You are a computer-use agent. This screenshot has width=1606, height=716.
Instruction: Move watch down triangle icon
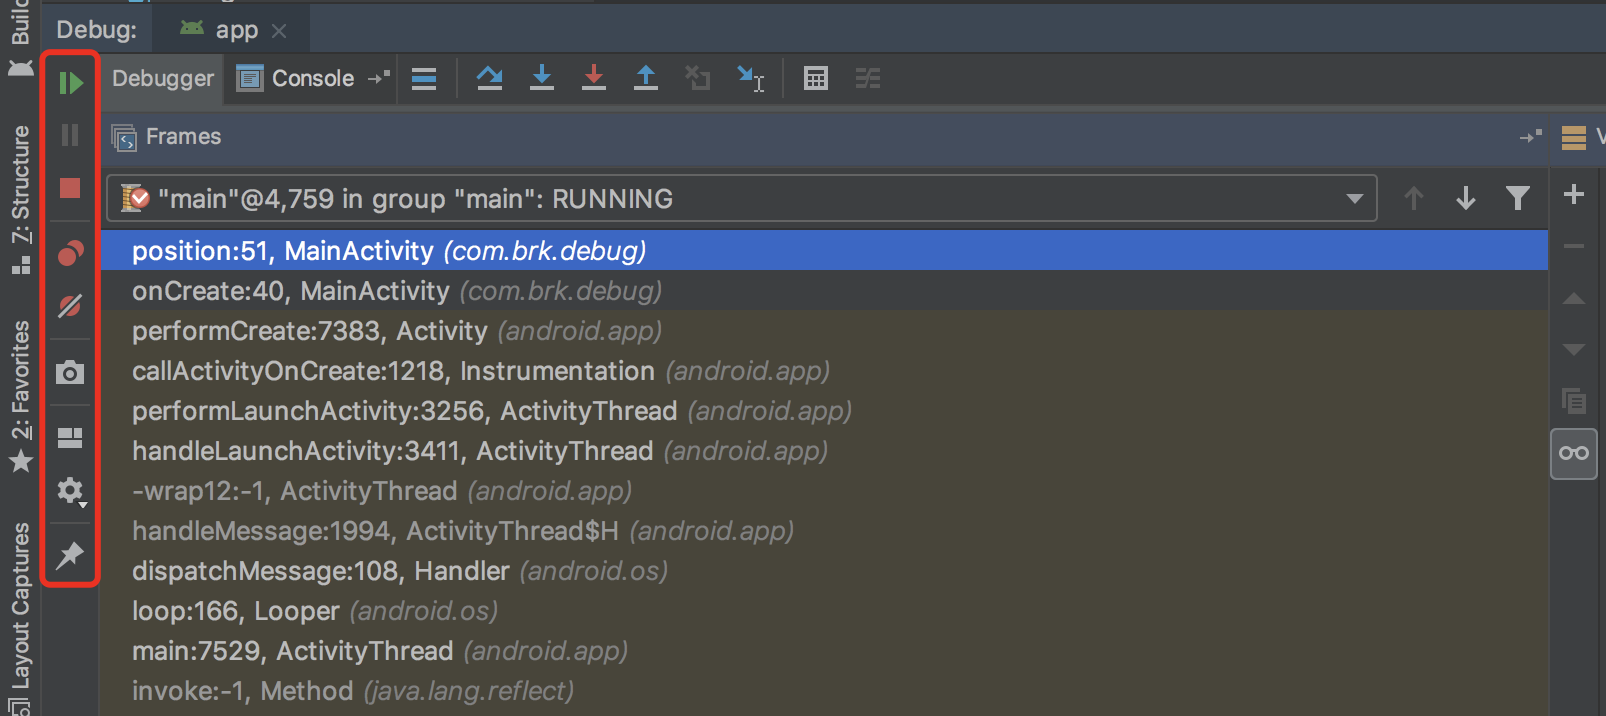[1574, 350]
